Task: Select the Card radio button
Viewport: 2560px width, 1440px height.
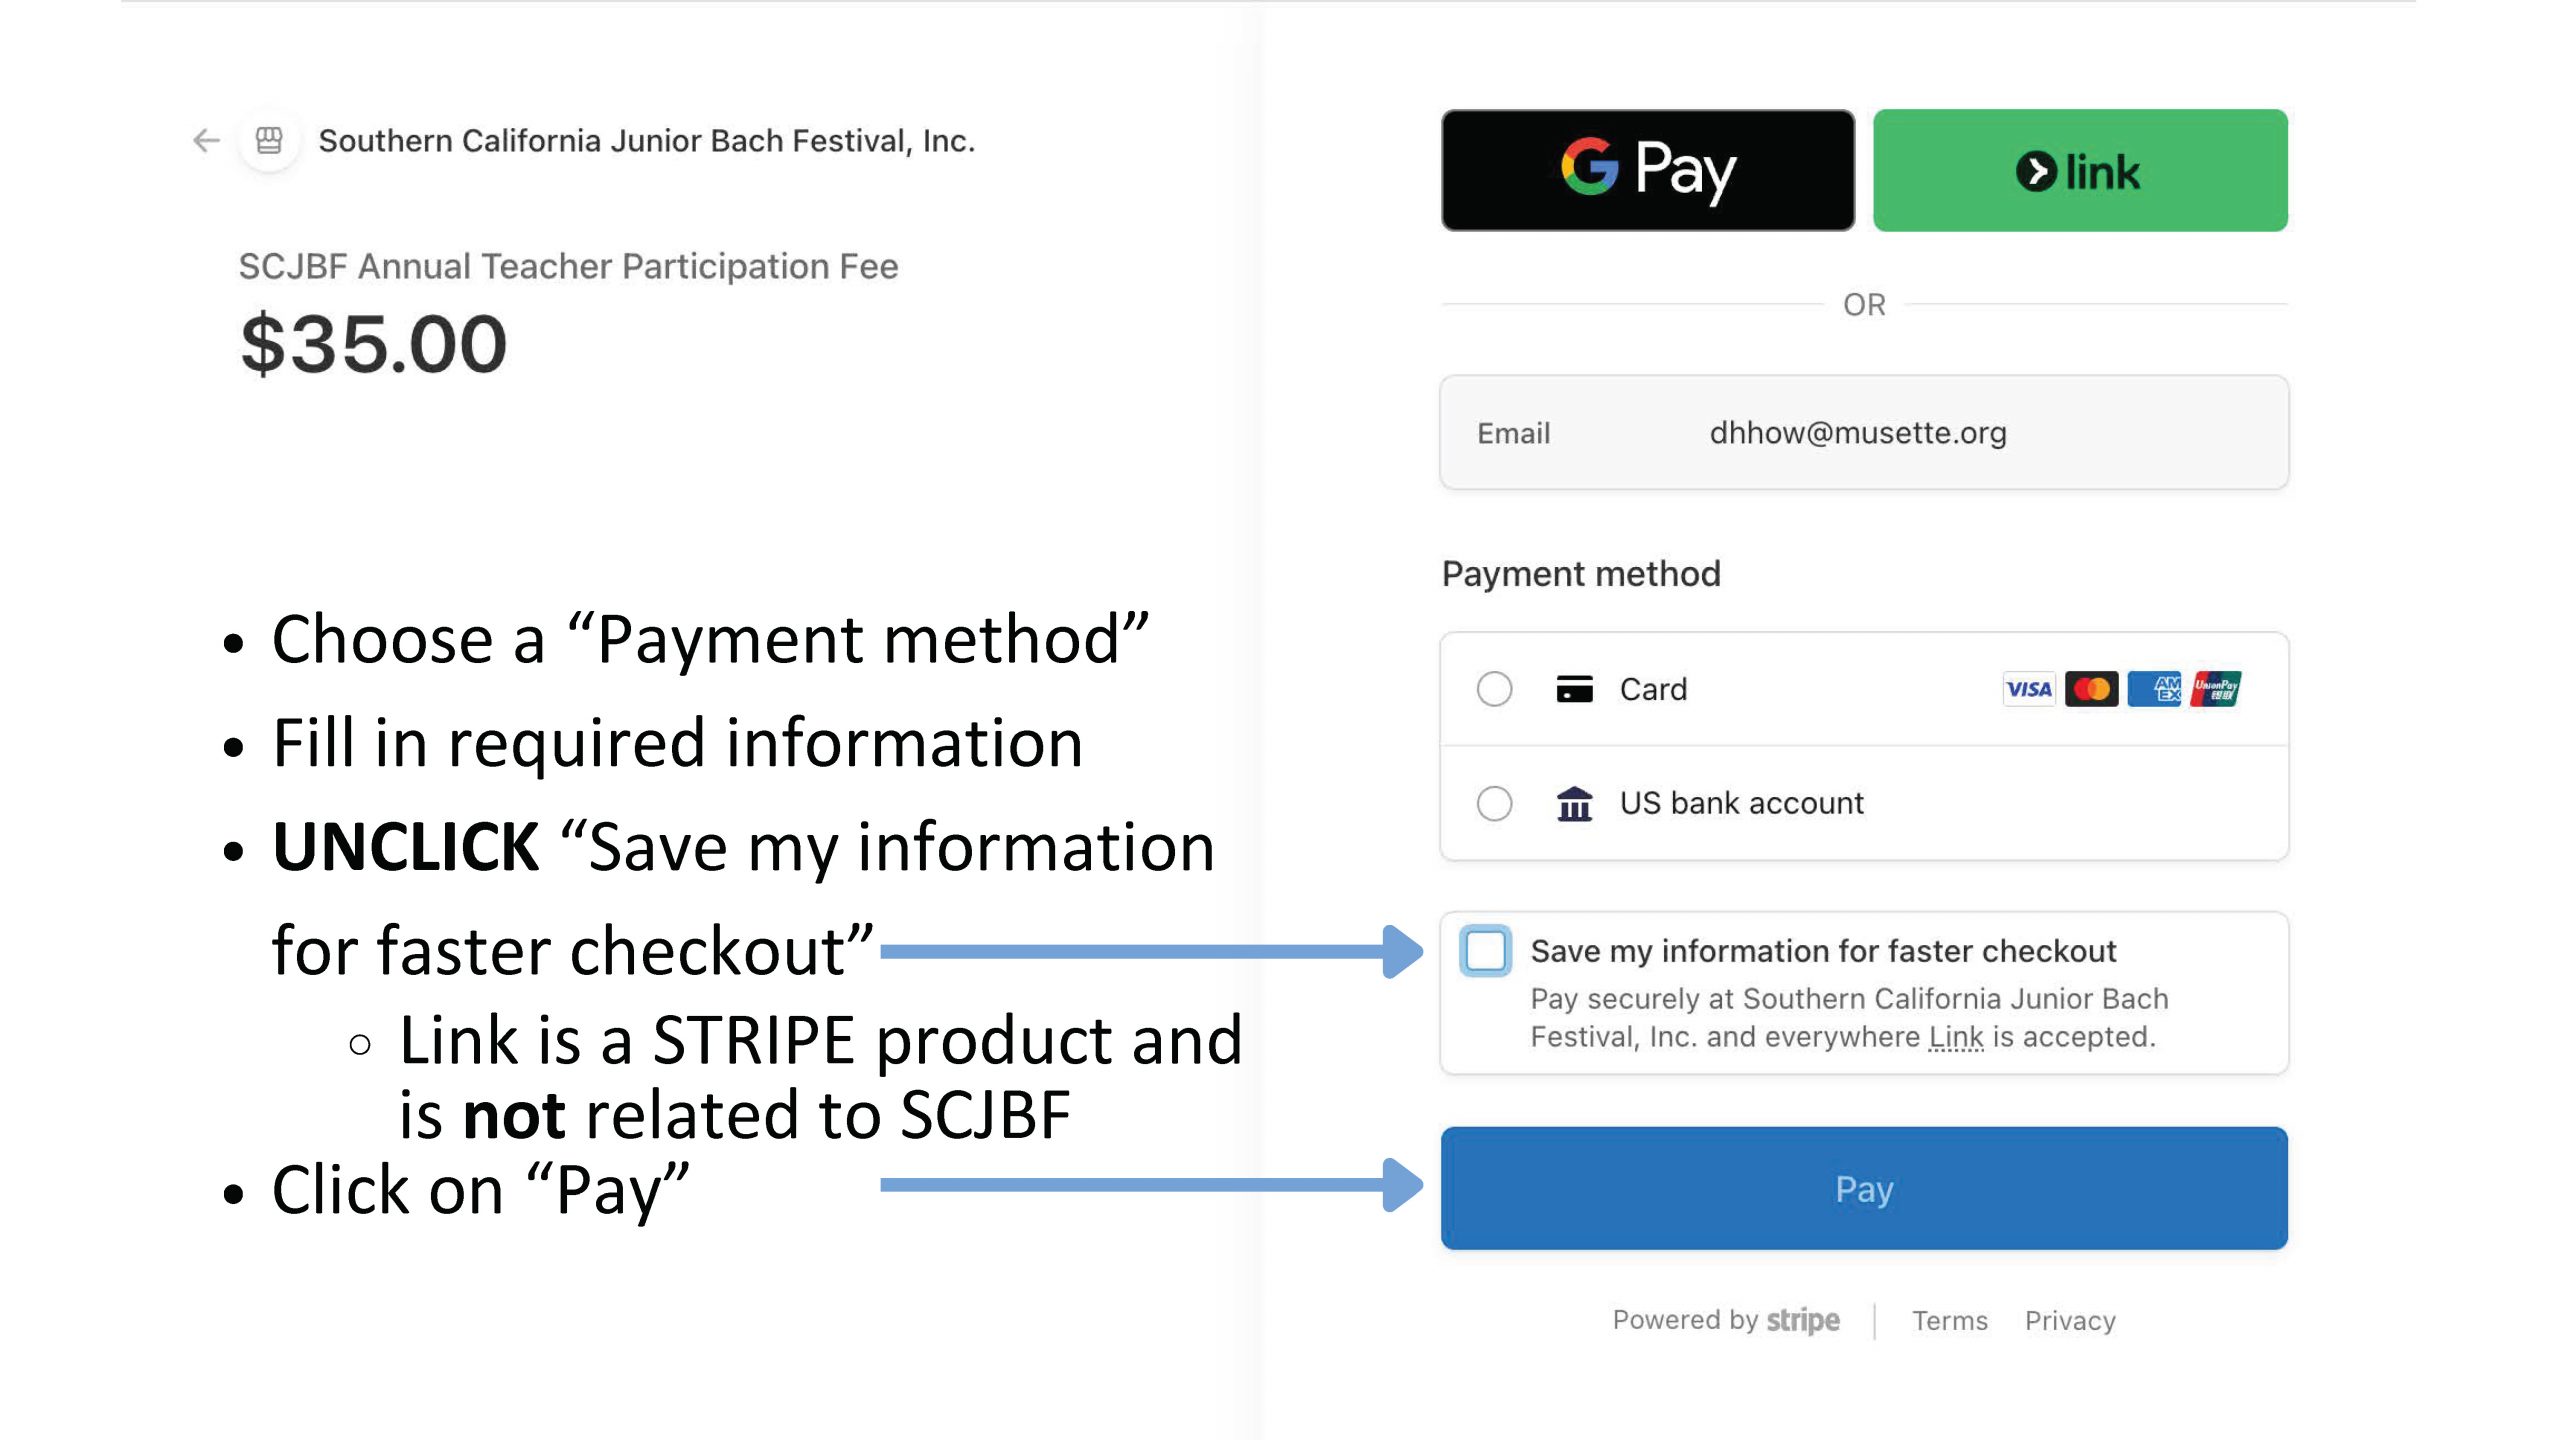Action: [1494, 689]
